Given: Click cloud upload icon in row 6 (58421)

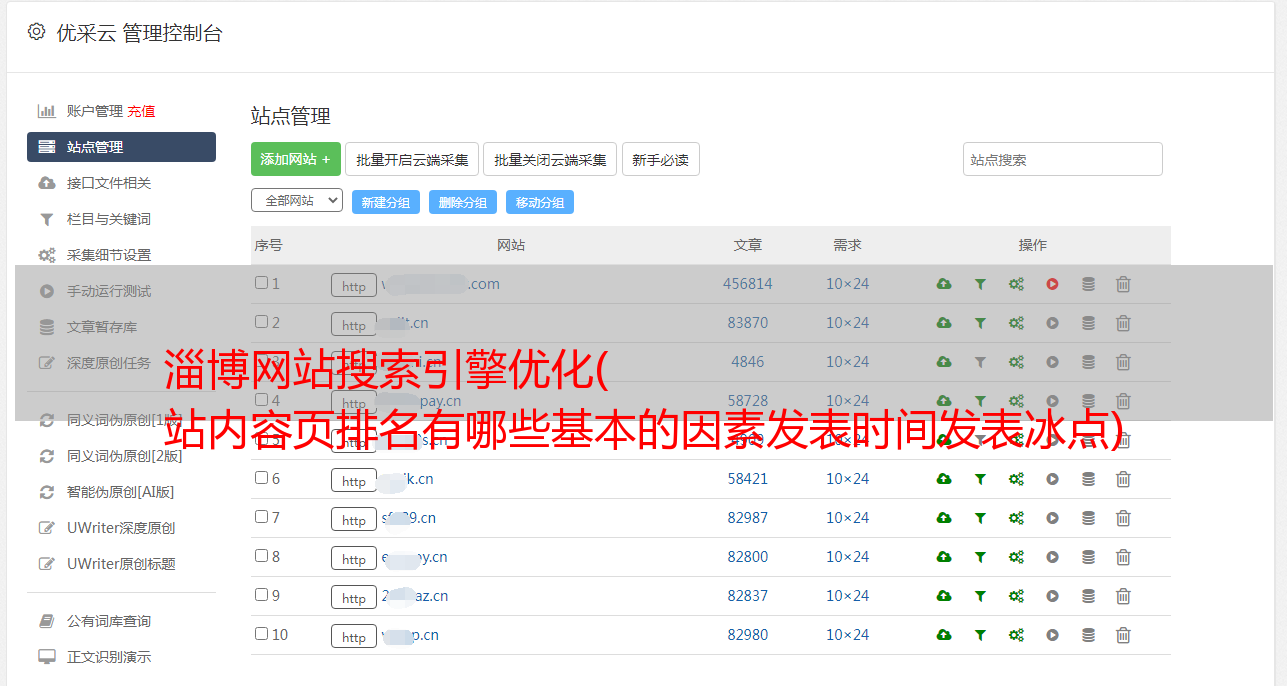Looking at the screenshot, I should 944,479.
